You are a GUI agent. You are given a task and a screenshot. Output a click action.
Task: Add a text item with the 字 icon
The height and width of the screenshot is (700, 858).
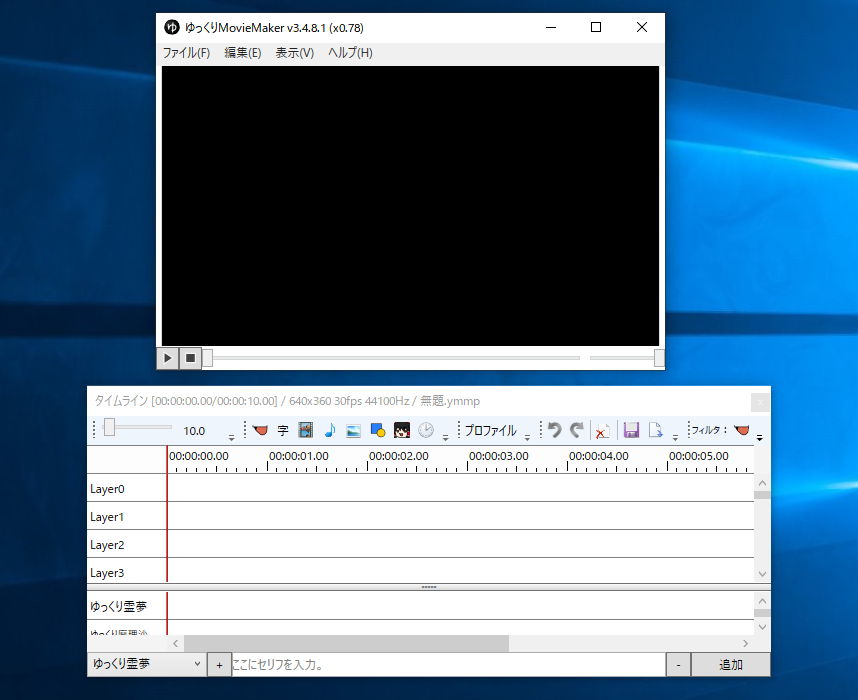(x=283, y=430)
